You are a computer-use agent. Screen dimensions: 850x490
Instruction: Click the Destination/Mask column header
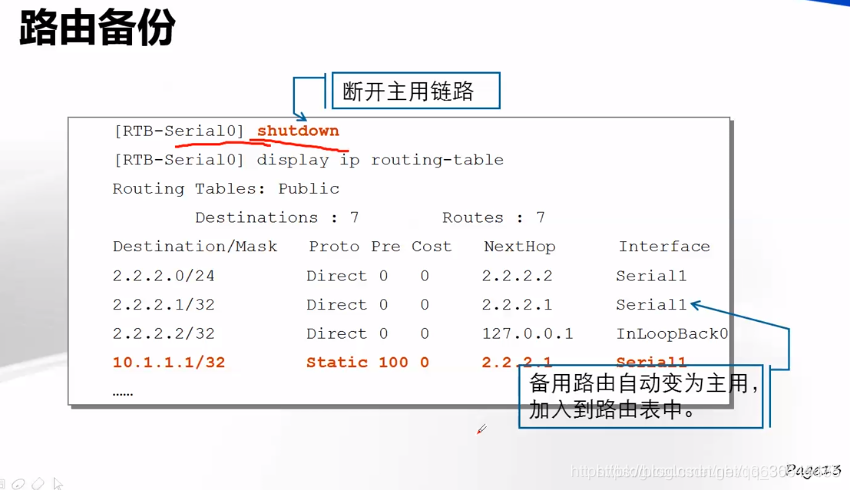tap(195, 247)
